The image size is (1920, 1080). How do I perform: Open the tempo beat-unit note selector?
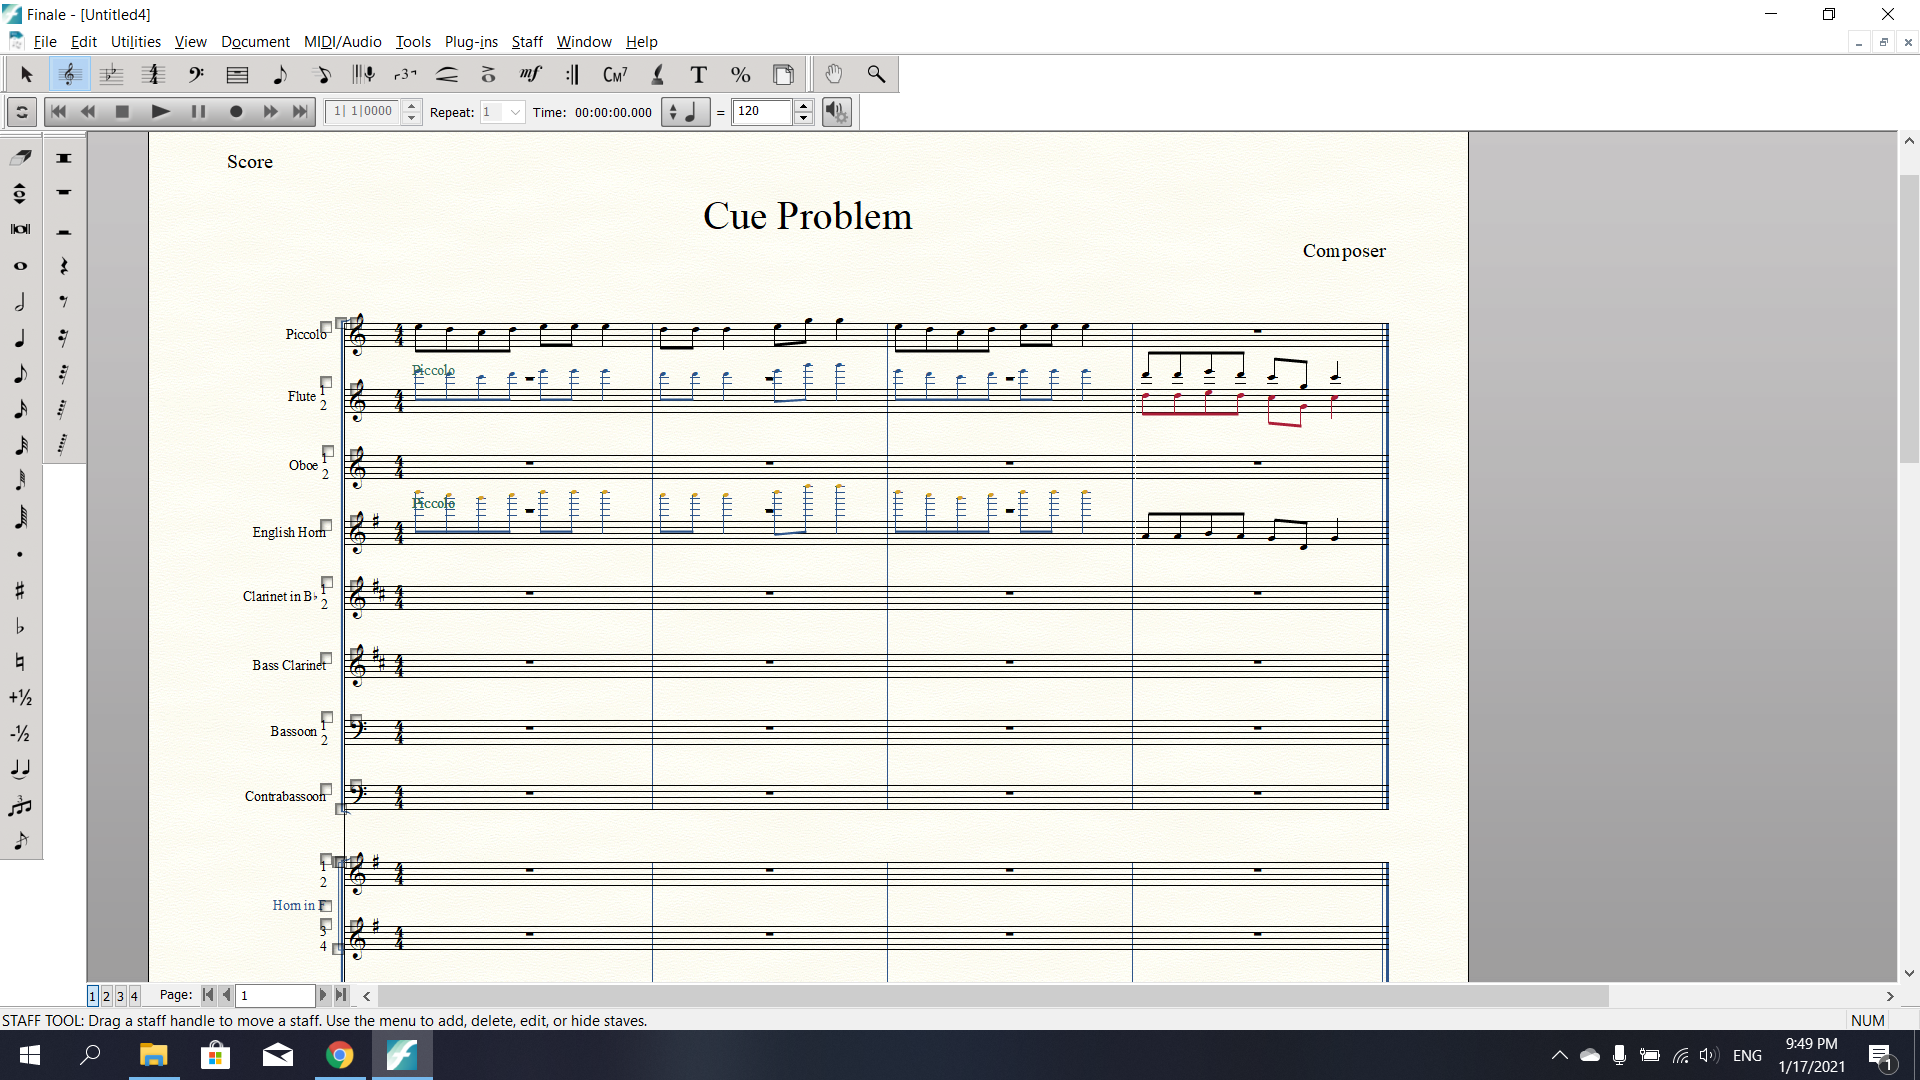pyautogui.click(x=686, y=112)
